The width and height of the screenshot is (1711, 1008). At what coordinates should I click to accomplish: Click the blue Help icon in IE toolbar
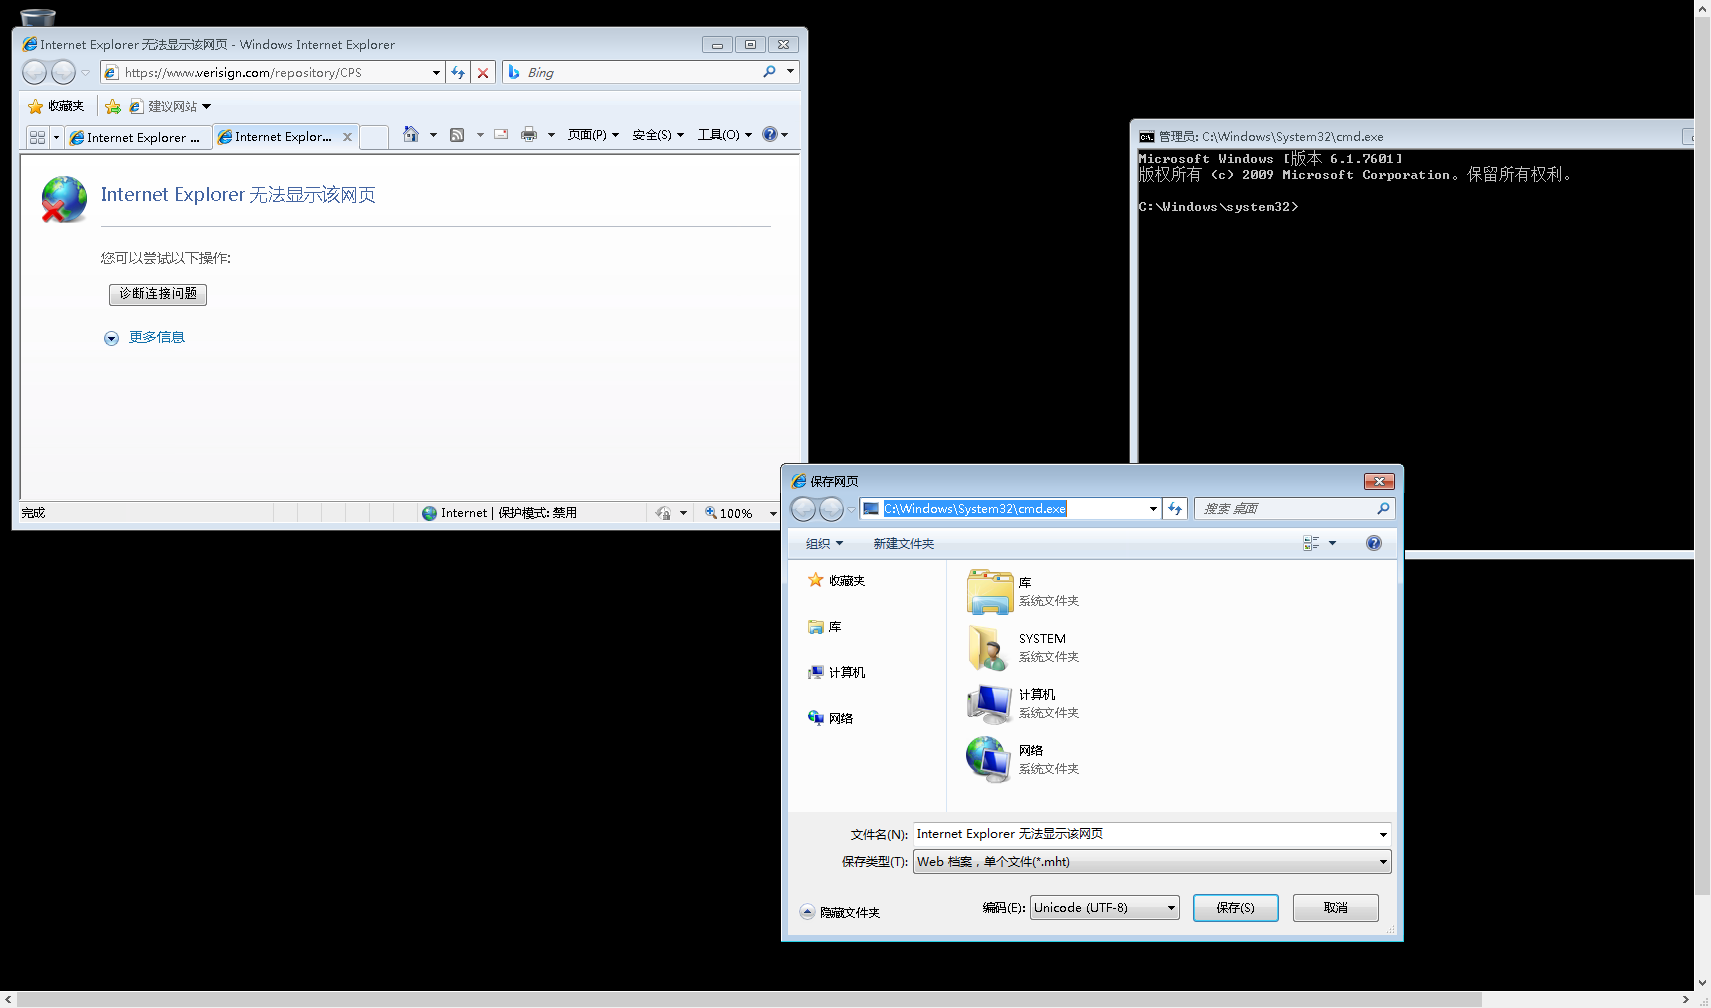[x=769, y=134]
